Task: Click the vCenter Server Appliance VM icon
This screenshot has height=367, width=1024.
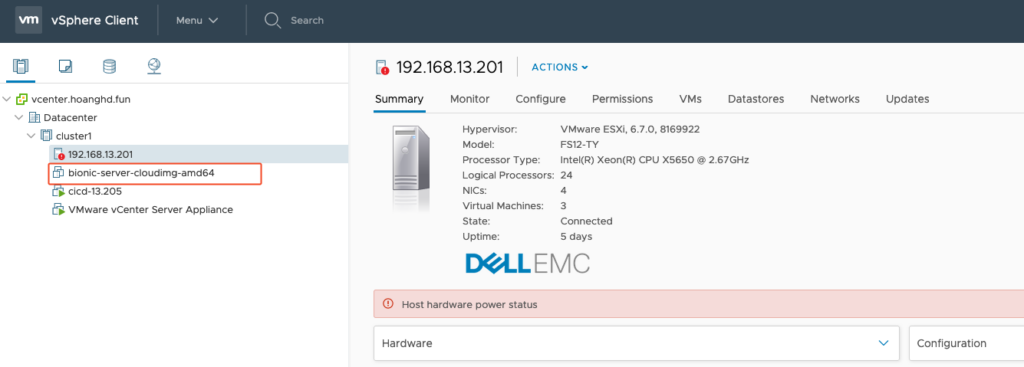Action: tap(58, 210)
